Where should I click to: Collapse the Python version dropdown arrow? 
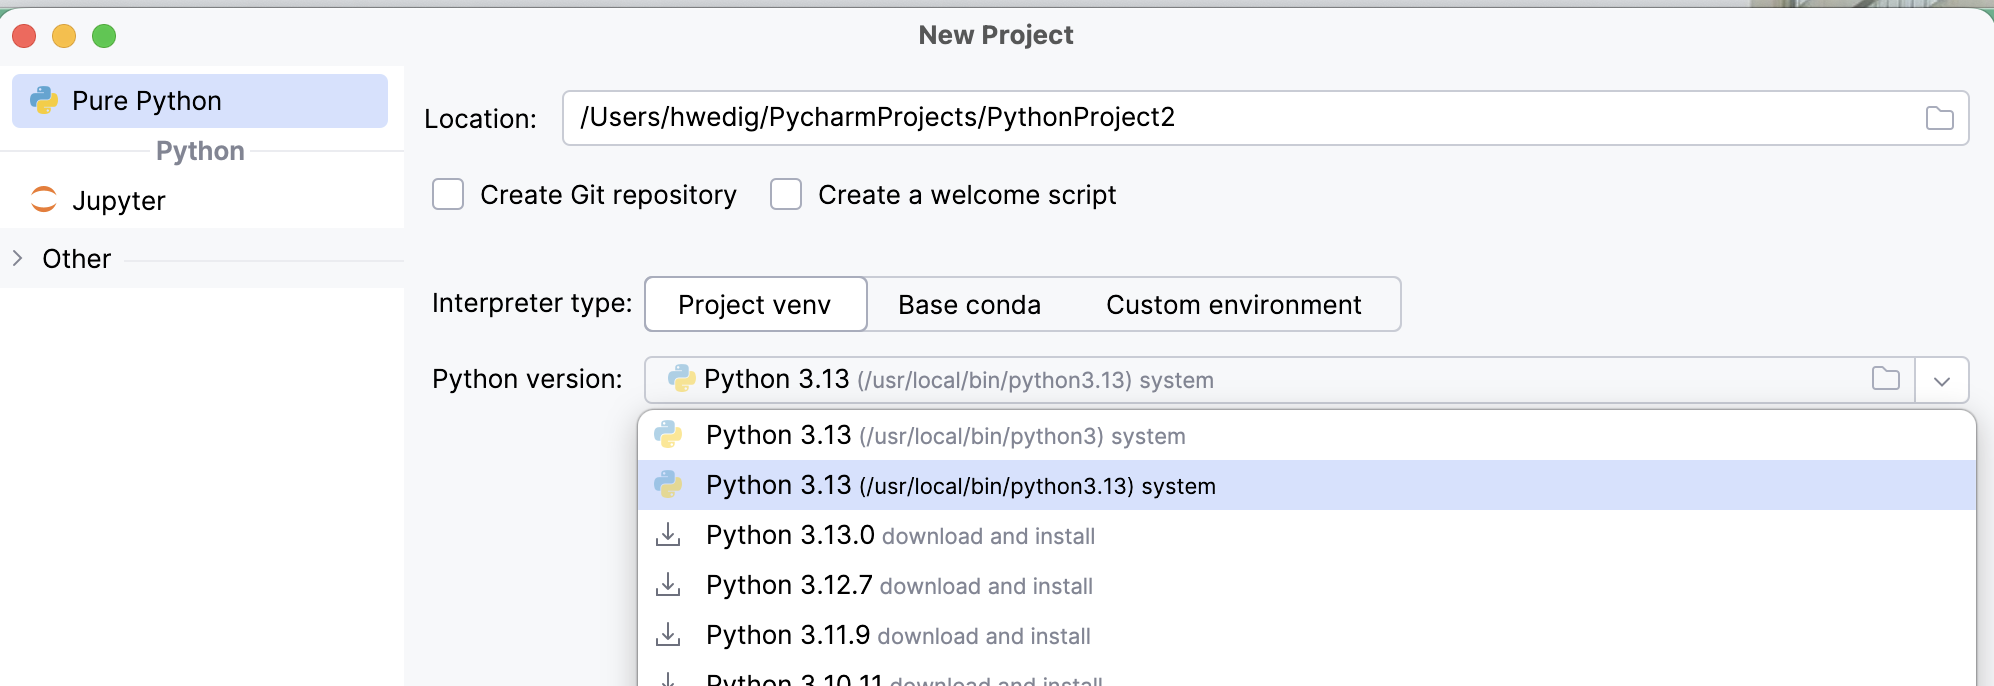[1942, 381]
